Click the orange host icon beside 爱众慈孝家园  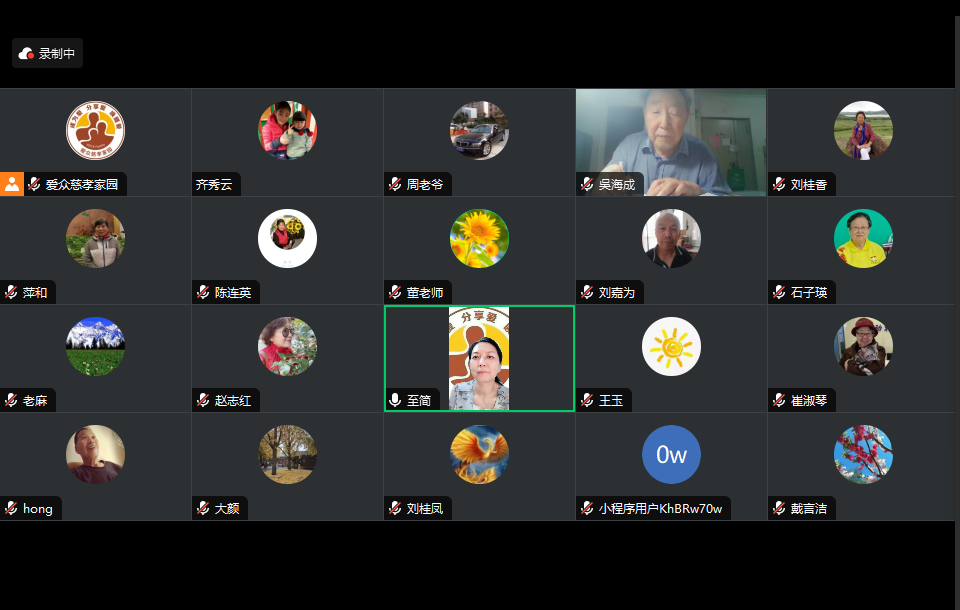tap(12, 184)
